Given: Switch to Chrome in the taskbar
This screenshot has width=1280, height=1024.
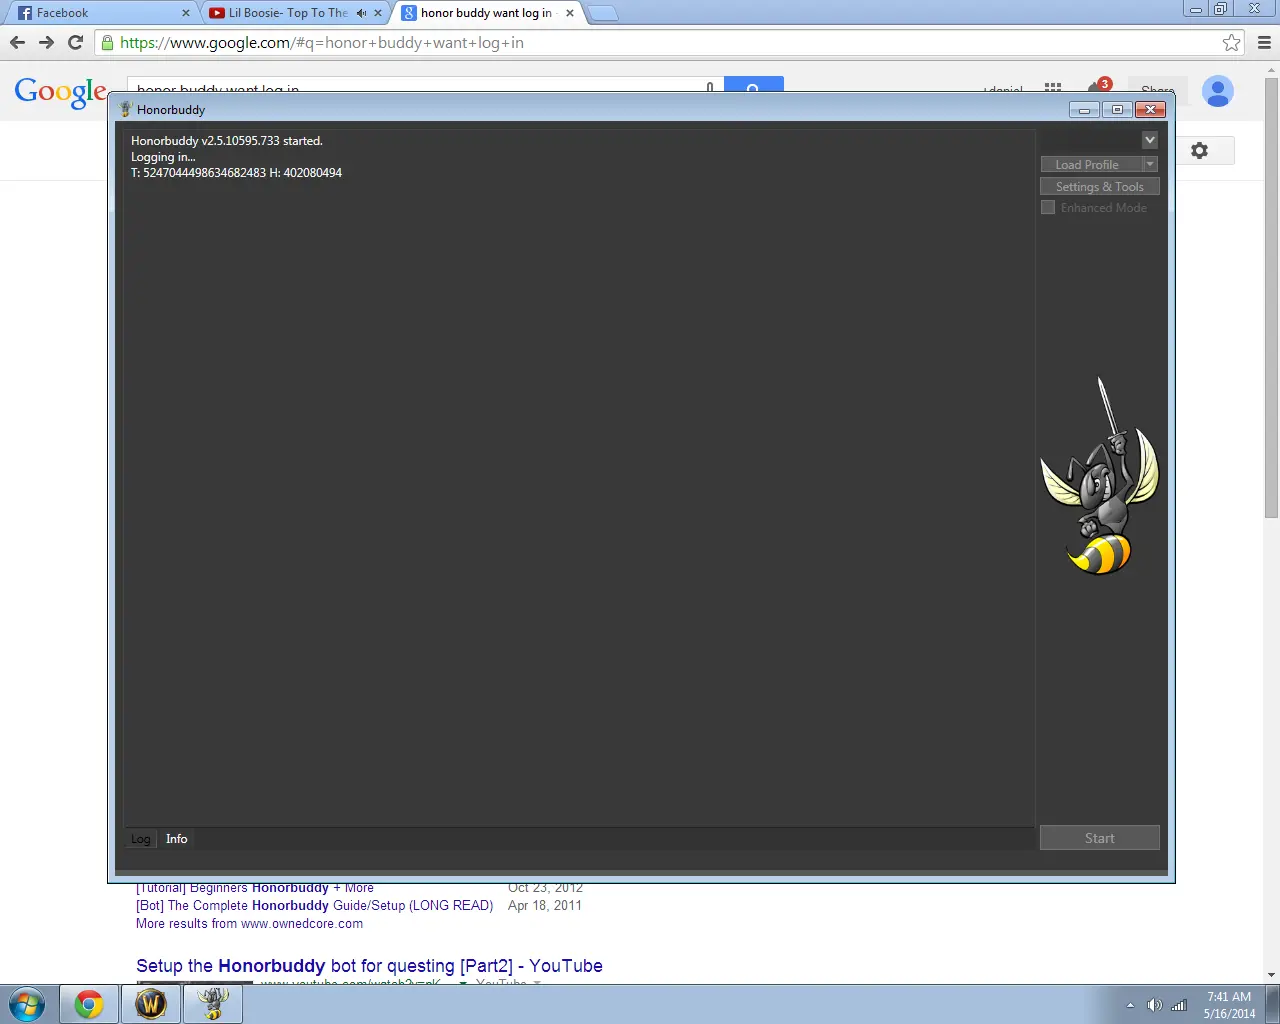Looking at the screenshot, I should 89,1004.
